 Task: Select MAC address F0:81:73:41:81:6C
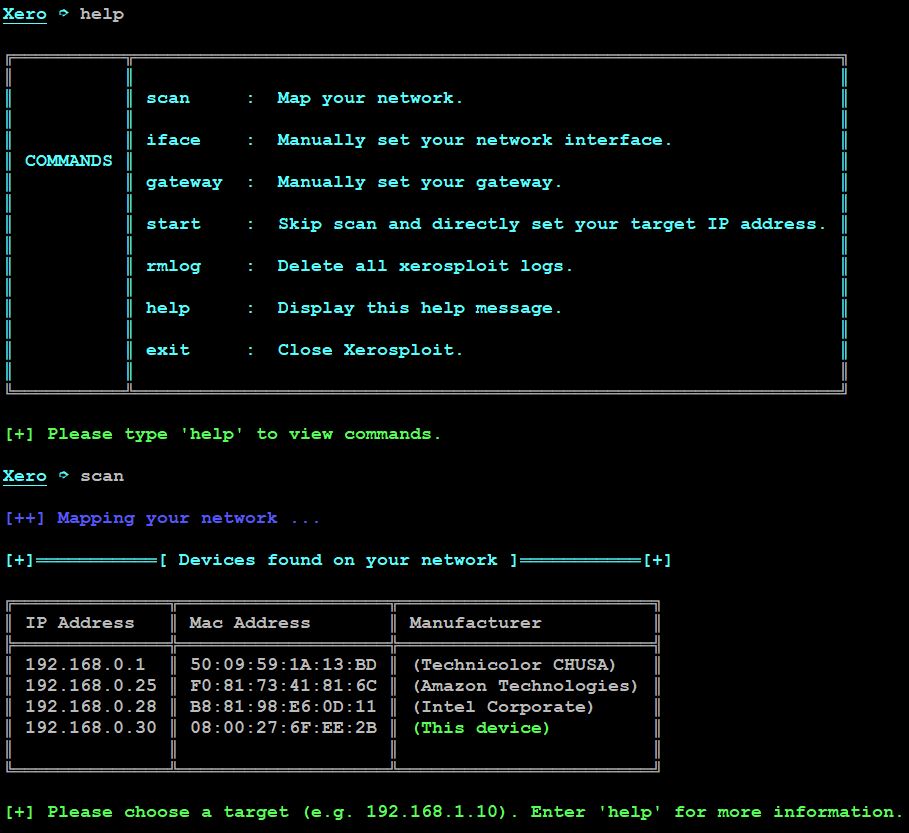283,685
